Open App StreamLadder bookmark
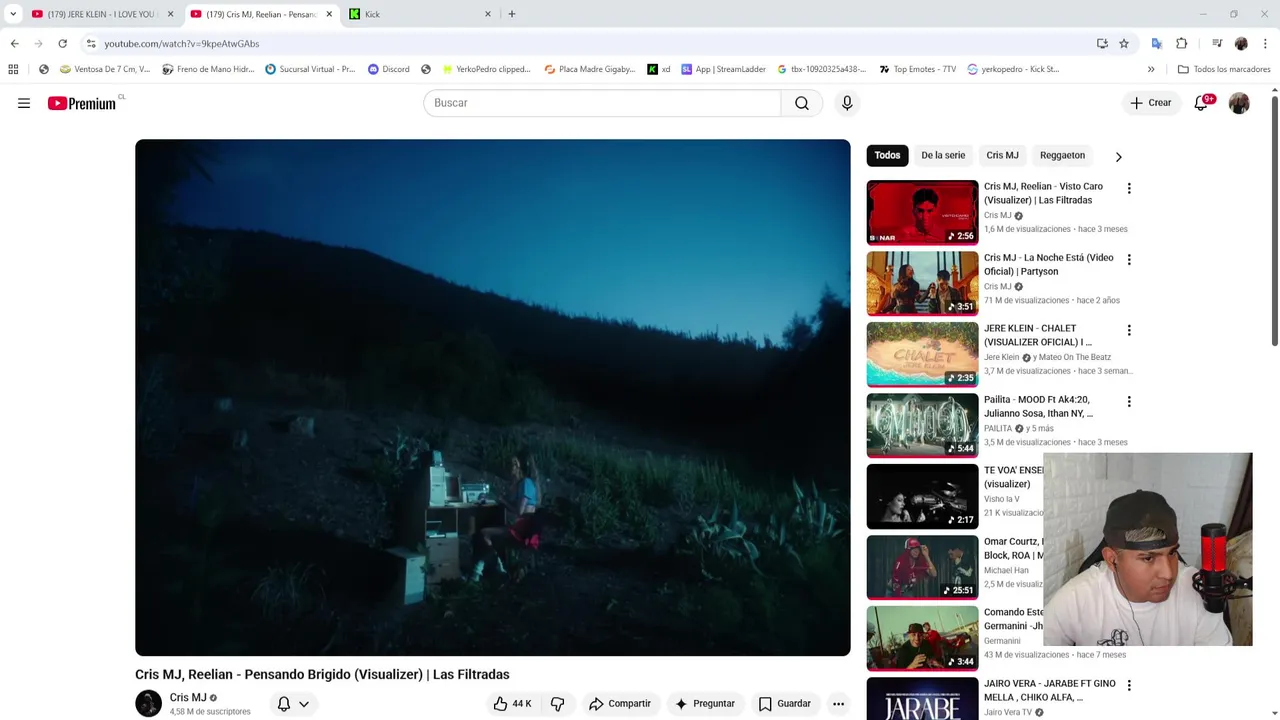Screen dimensions: 1280x720 pyautogui.click(x=723, y=69)
